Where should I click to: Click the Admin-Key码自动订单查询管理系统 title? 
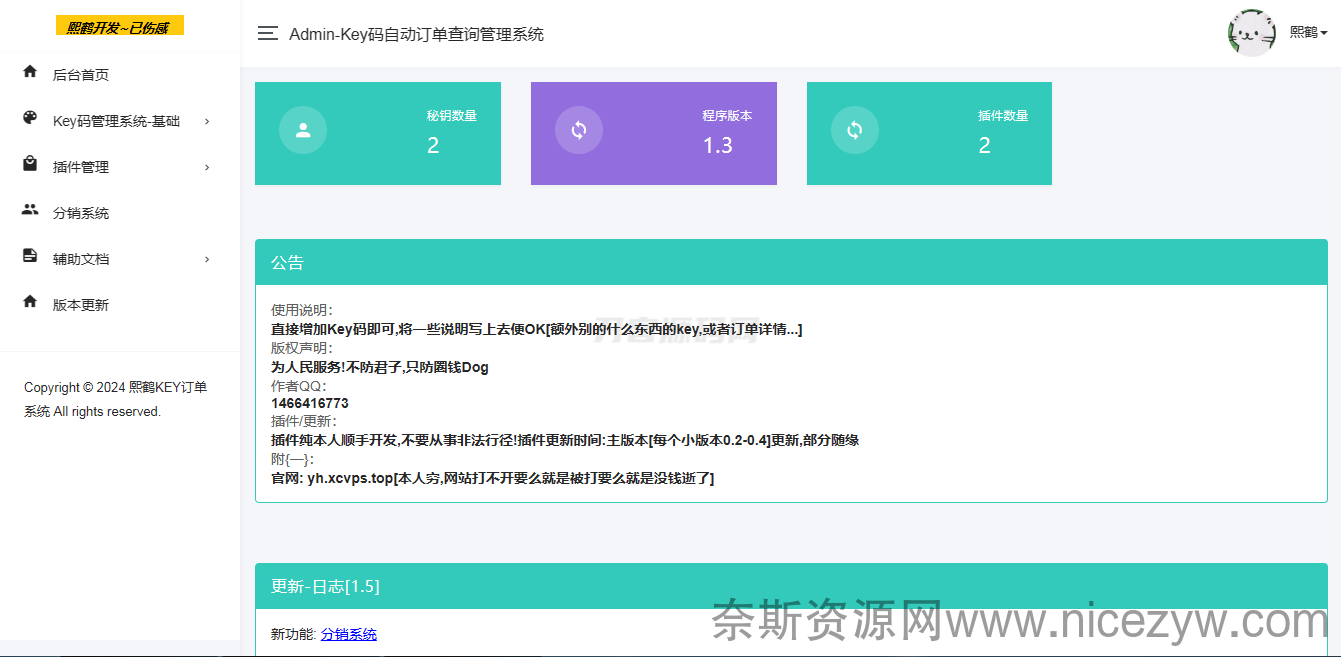[x=417, y=34]
